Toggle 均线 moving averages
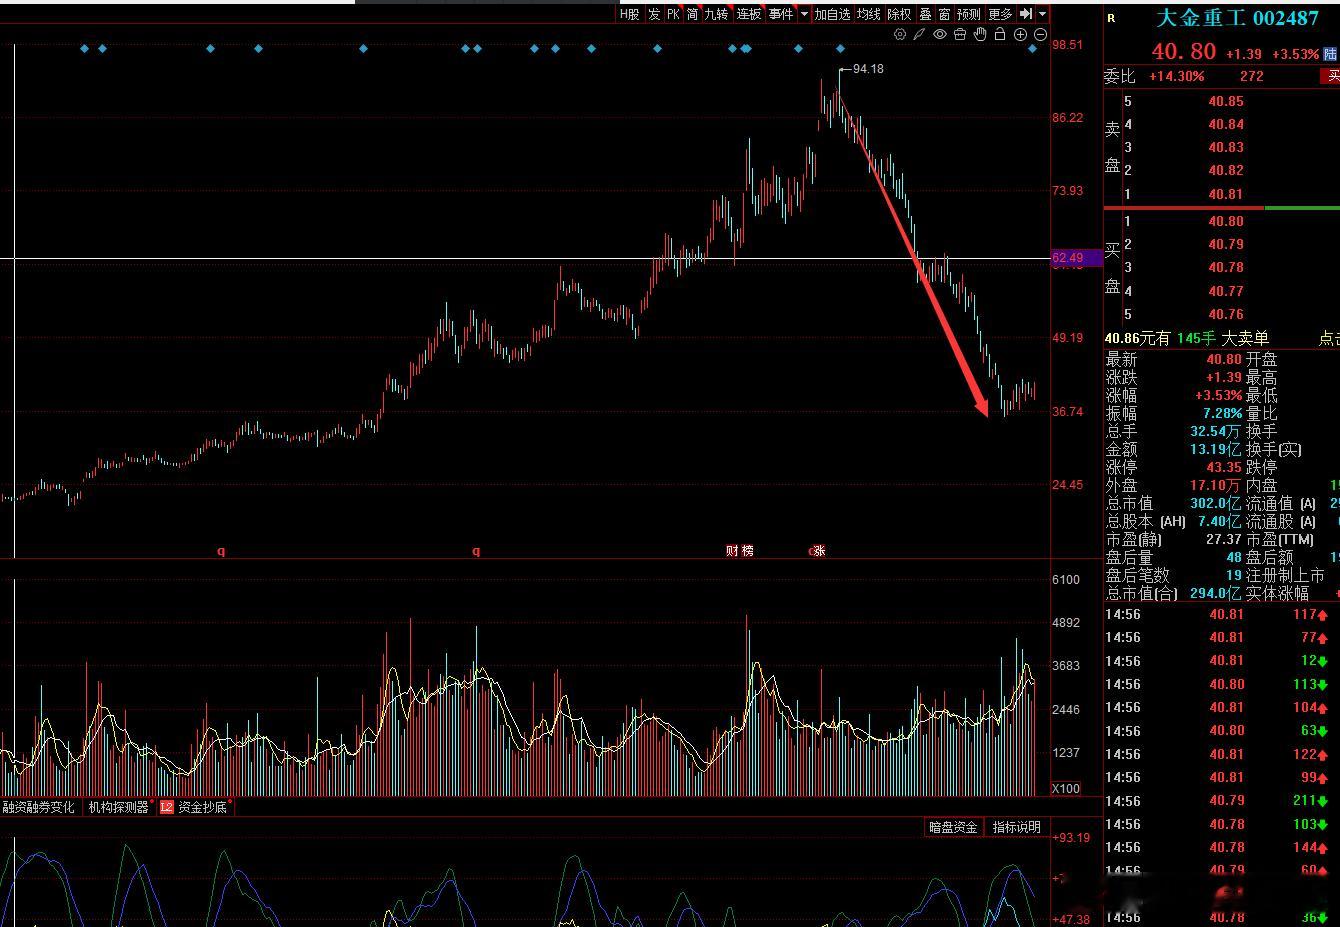The image size is (1340, 927). click(x=869, y=14)
